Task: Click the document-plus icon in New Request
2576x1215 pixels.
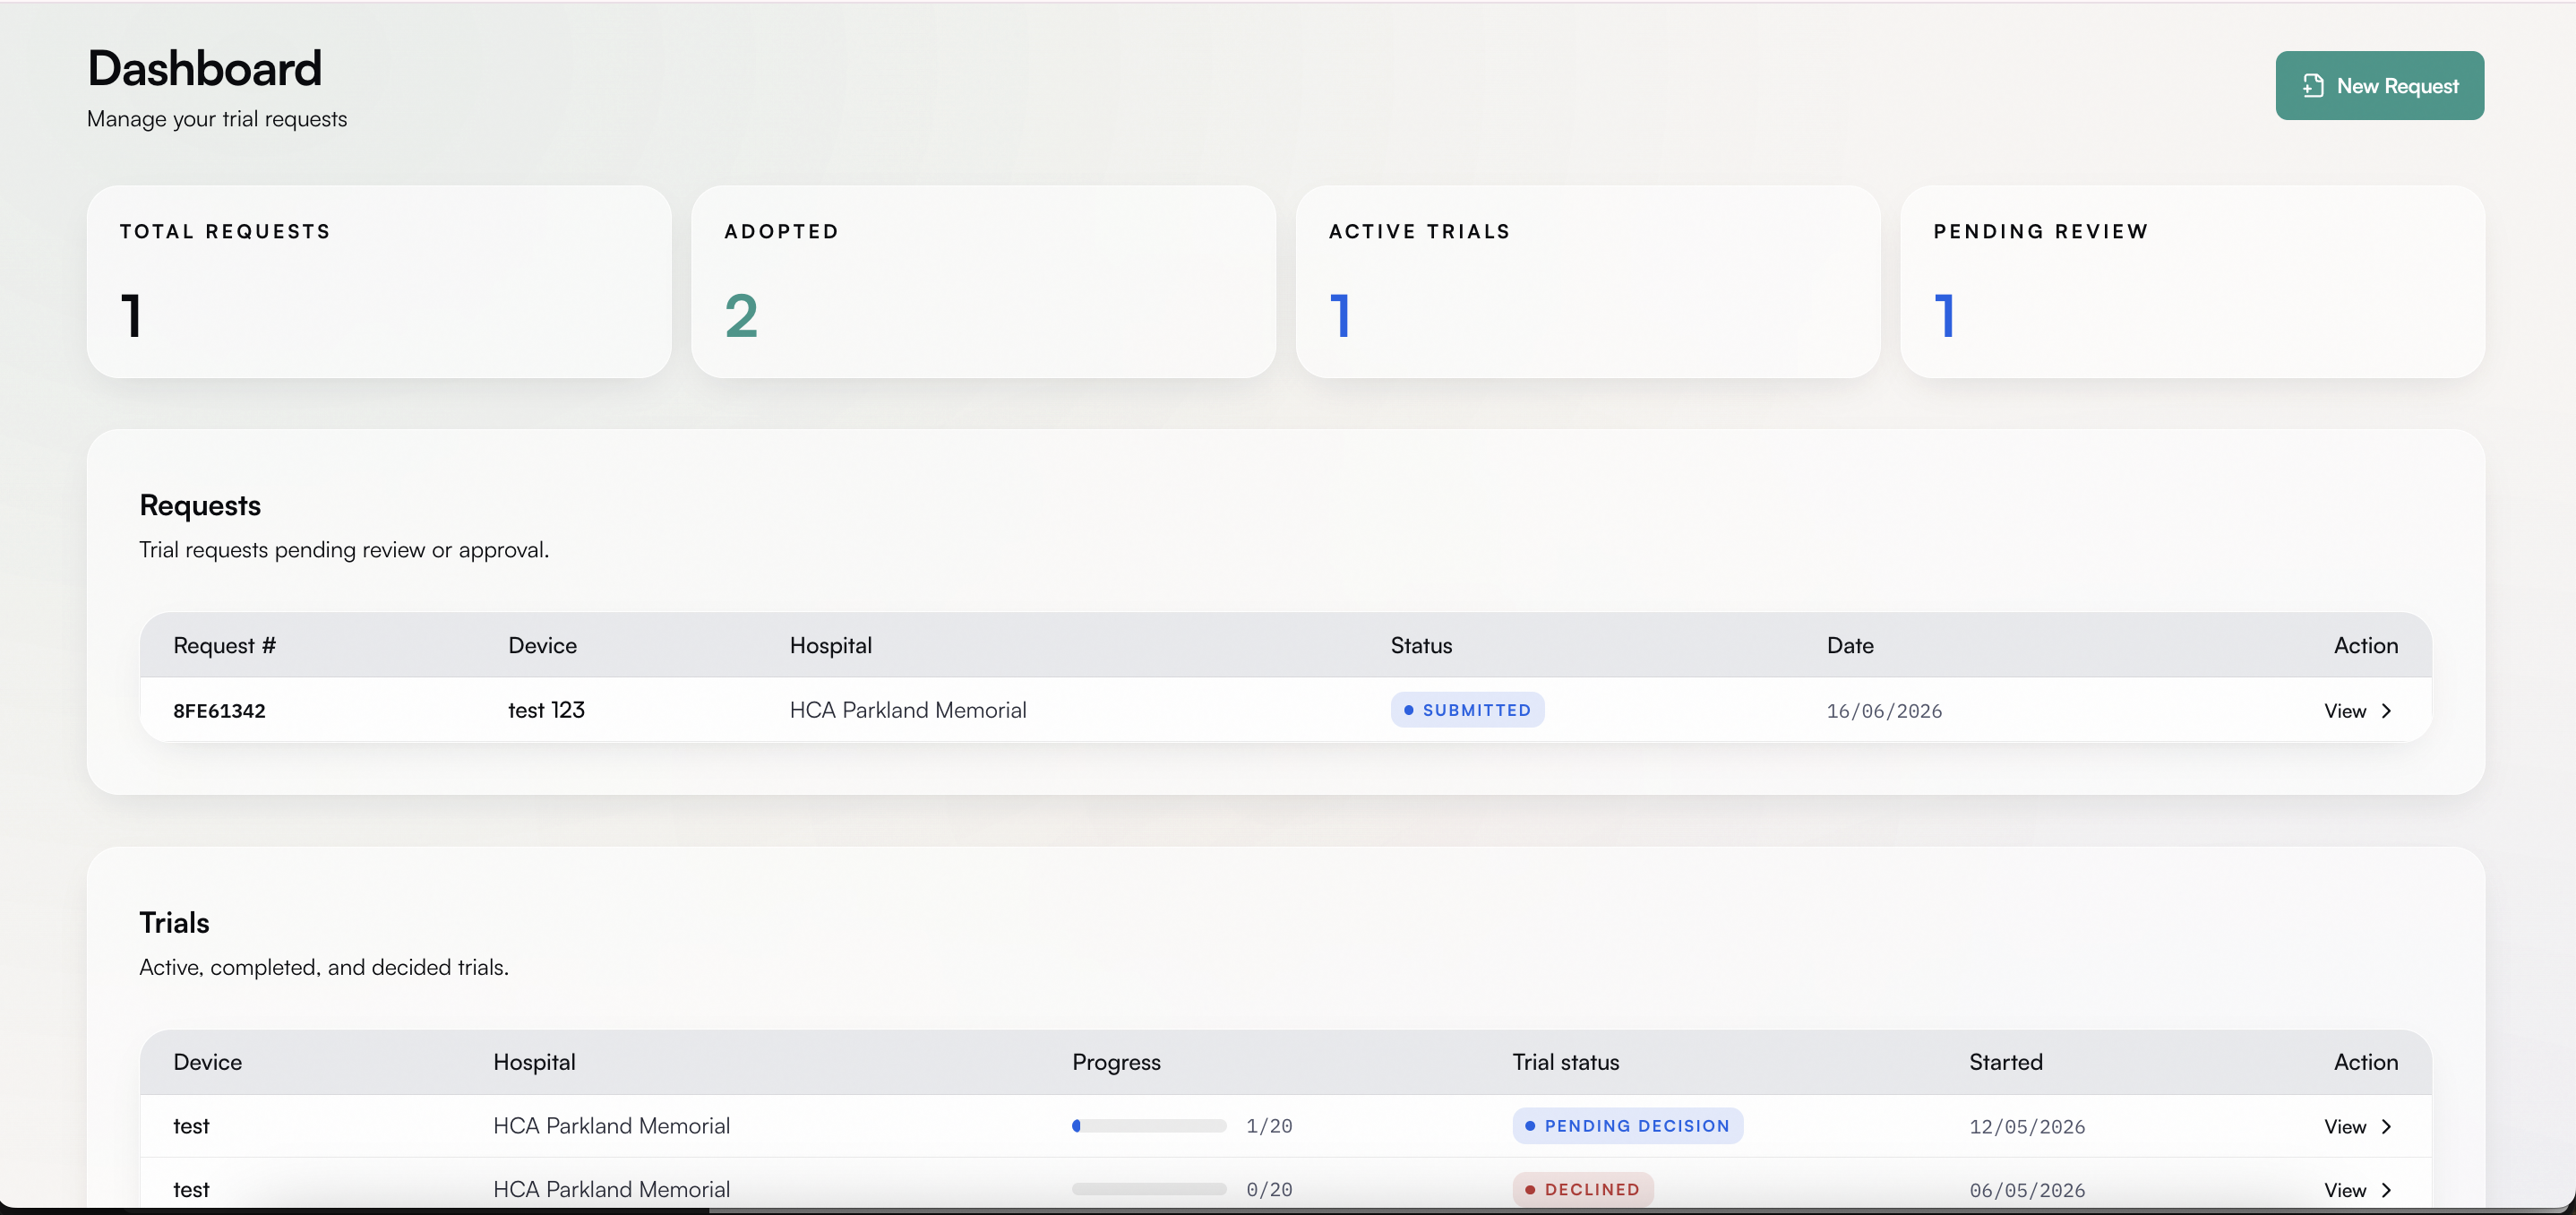Action: 2313,86
